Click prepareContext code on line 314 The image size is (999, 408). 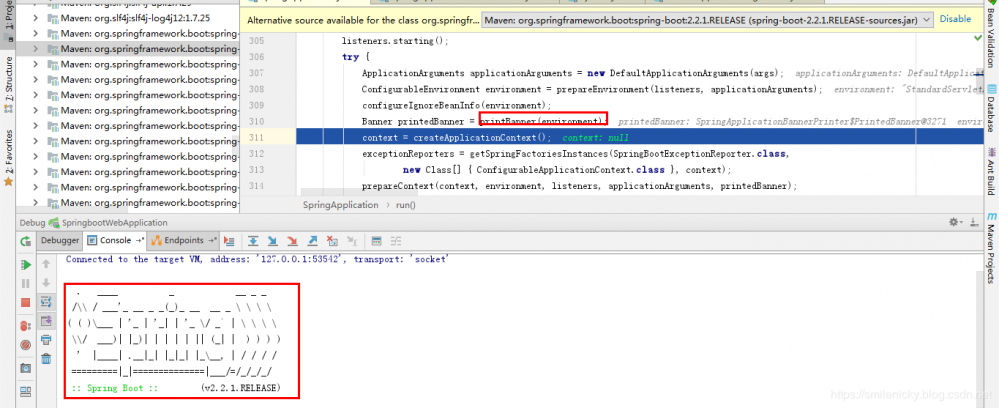(x=579, y=186)
